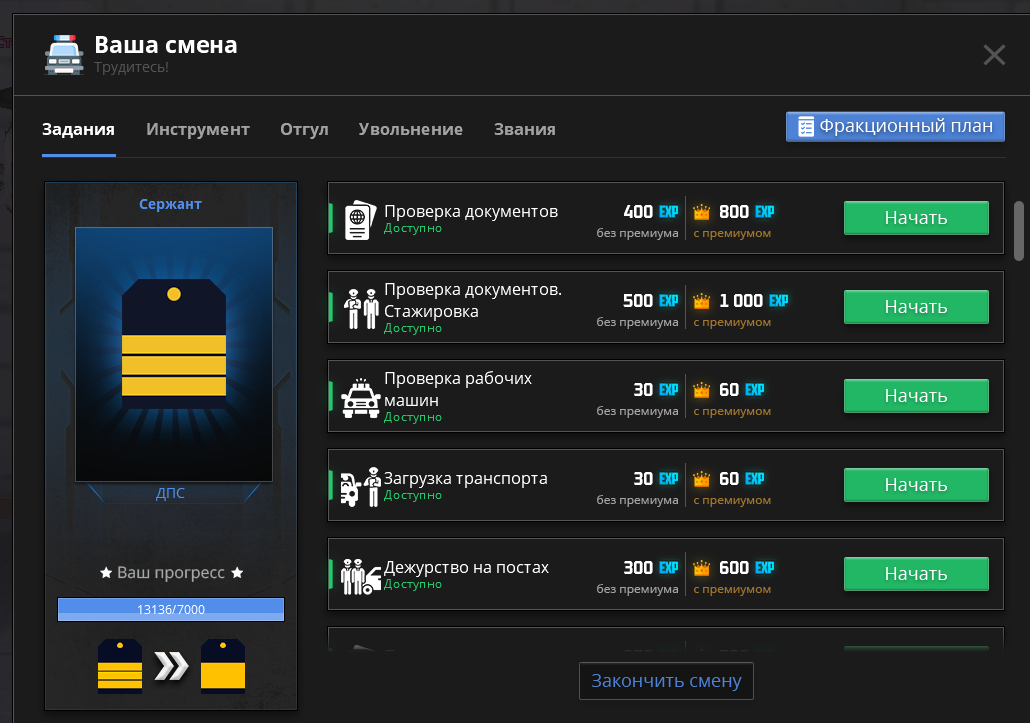
Task: Click the next rank insignia icon
Action: pos(223,666)
